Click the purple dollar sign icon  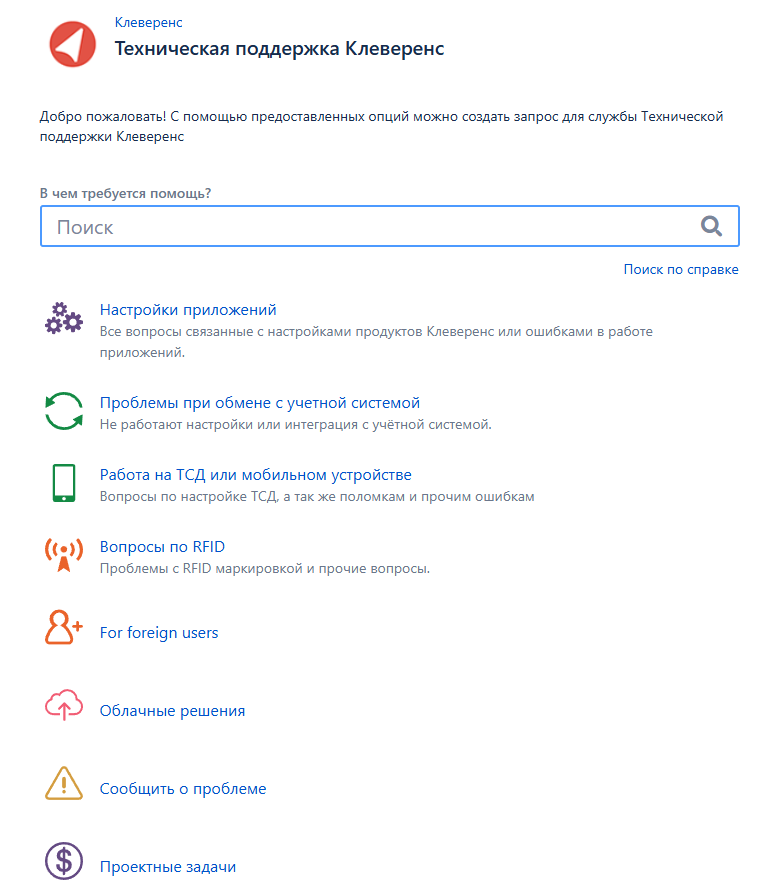(64, 861)
